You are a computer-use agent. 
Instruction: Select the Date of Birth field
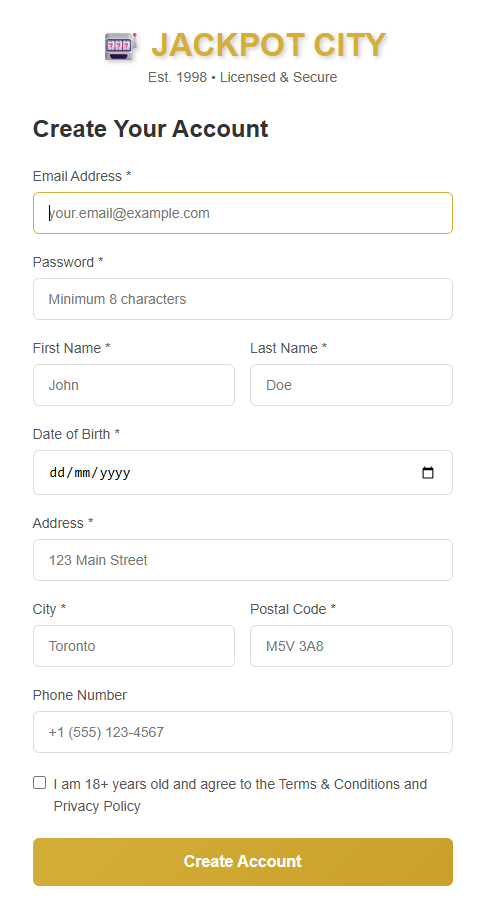tap(243, 473)
